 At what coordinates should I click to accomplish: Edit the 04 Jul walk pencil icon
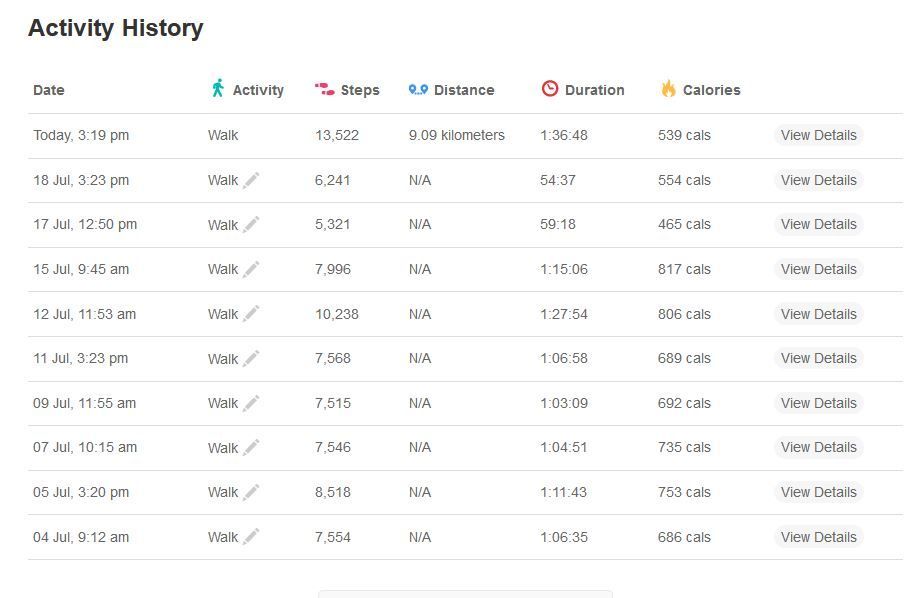point(251,537)
